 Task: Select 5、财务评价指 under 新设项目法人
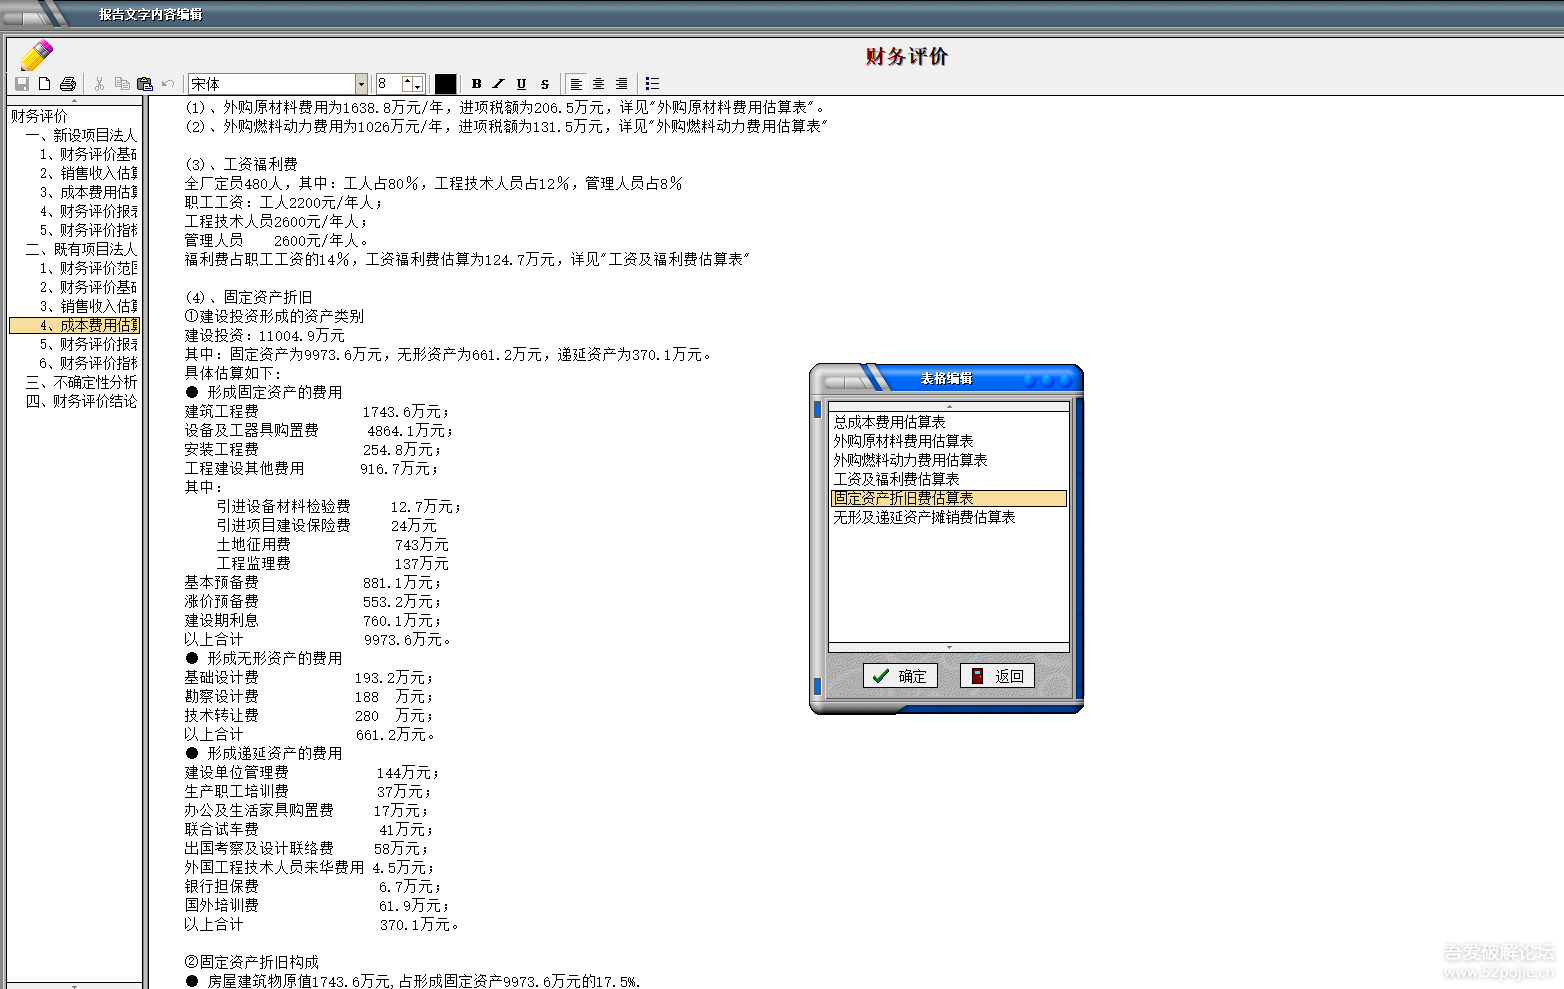(x=88, y=230)
